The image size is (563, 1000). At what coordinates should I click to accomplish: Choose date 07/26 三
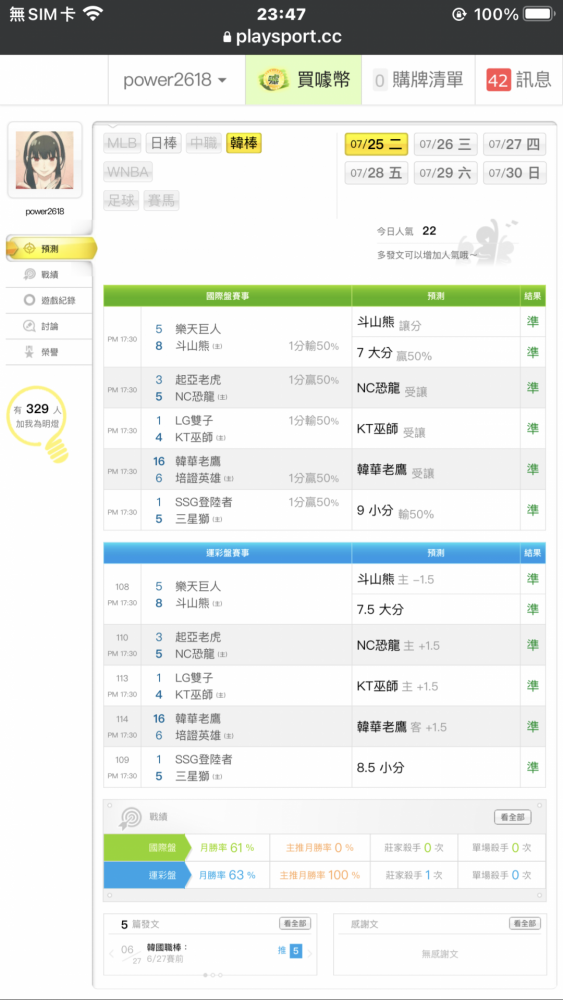[x=445, y=144]
